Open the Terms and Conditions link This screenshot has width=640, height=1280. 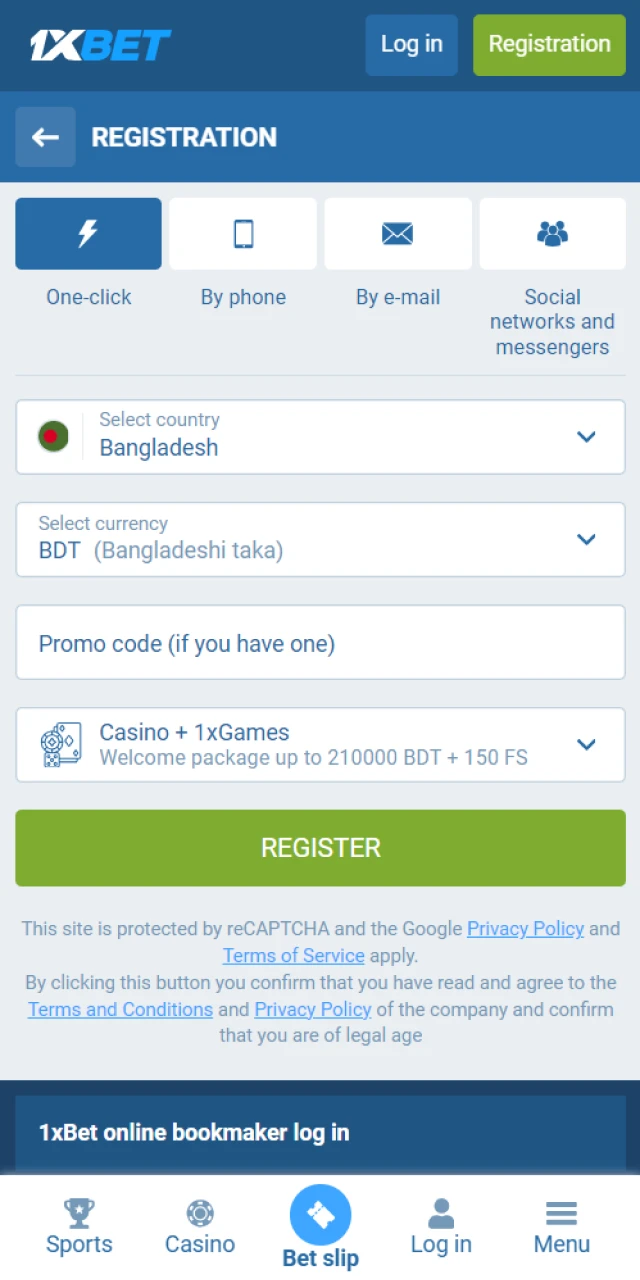(x=120, y=1009)
